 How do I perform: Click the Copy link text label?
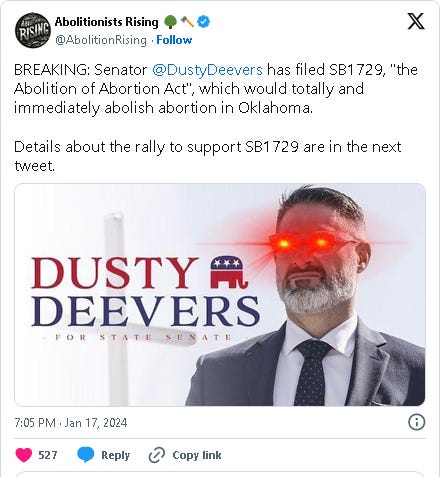(x=197, y=455)
